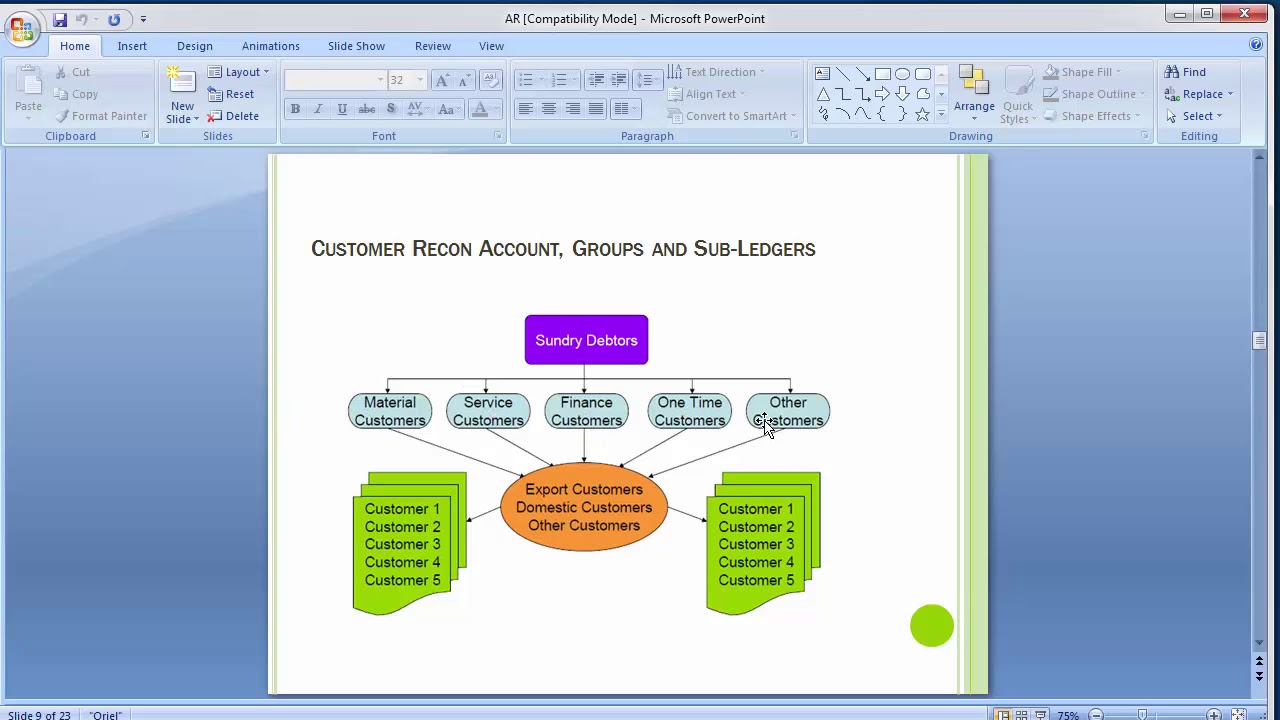Open the Replace dropdown arrow
The width and height of the screenshot is (1280, 720).
pos(1230,94)
